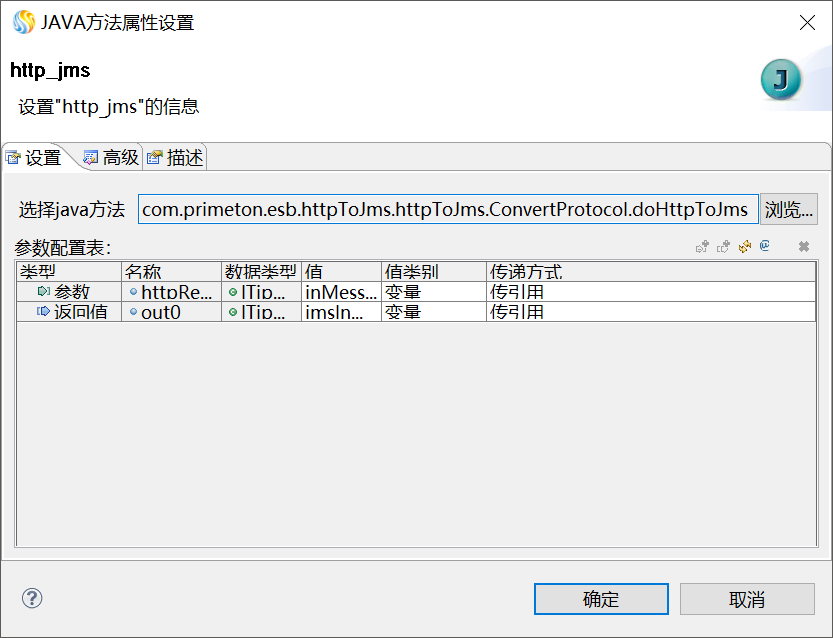Image resolution: width=833 pixels, height=638 pixels.
Task: Click the inMess... value cell
Action: (x=341, y=292)
